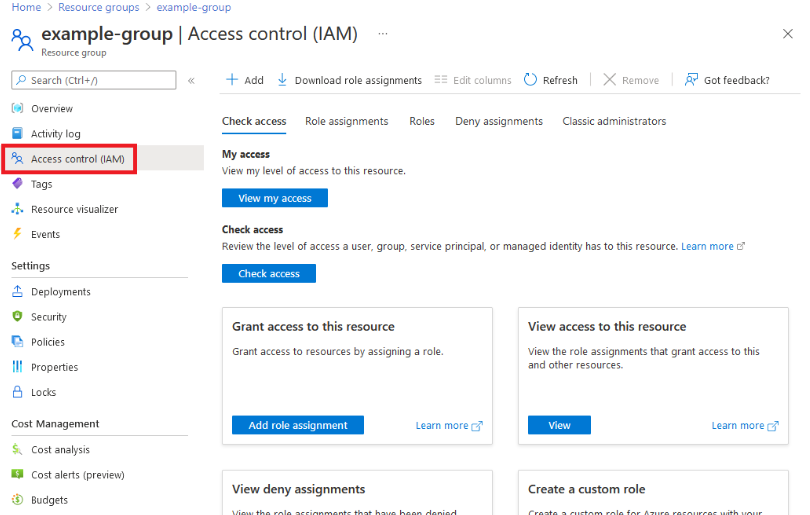
Task: Open the Classic administrators tab
Action: (x=614, y=121)
